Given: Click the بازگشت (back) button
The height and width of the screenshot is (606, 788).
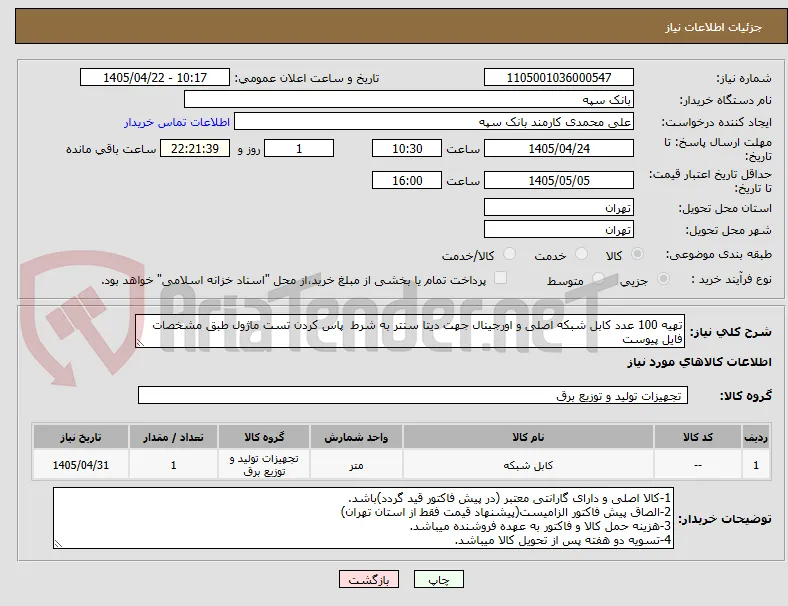Looking at the screenshot, I should click(369, 579).
